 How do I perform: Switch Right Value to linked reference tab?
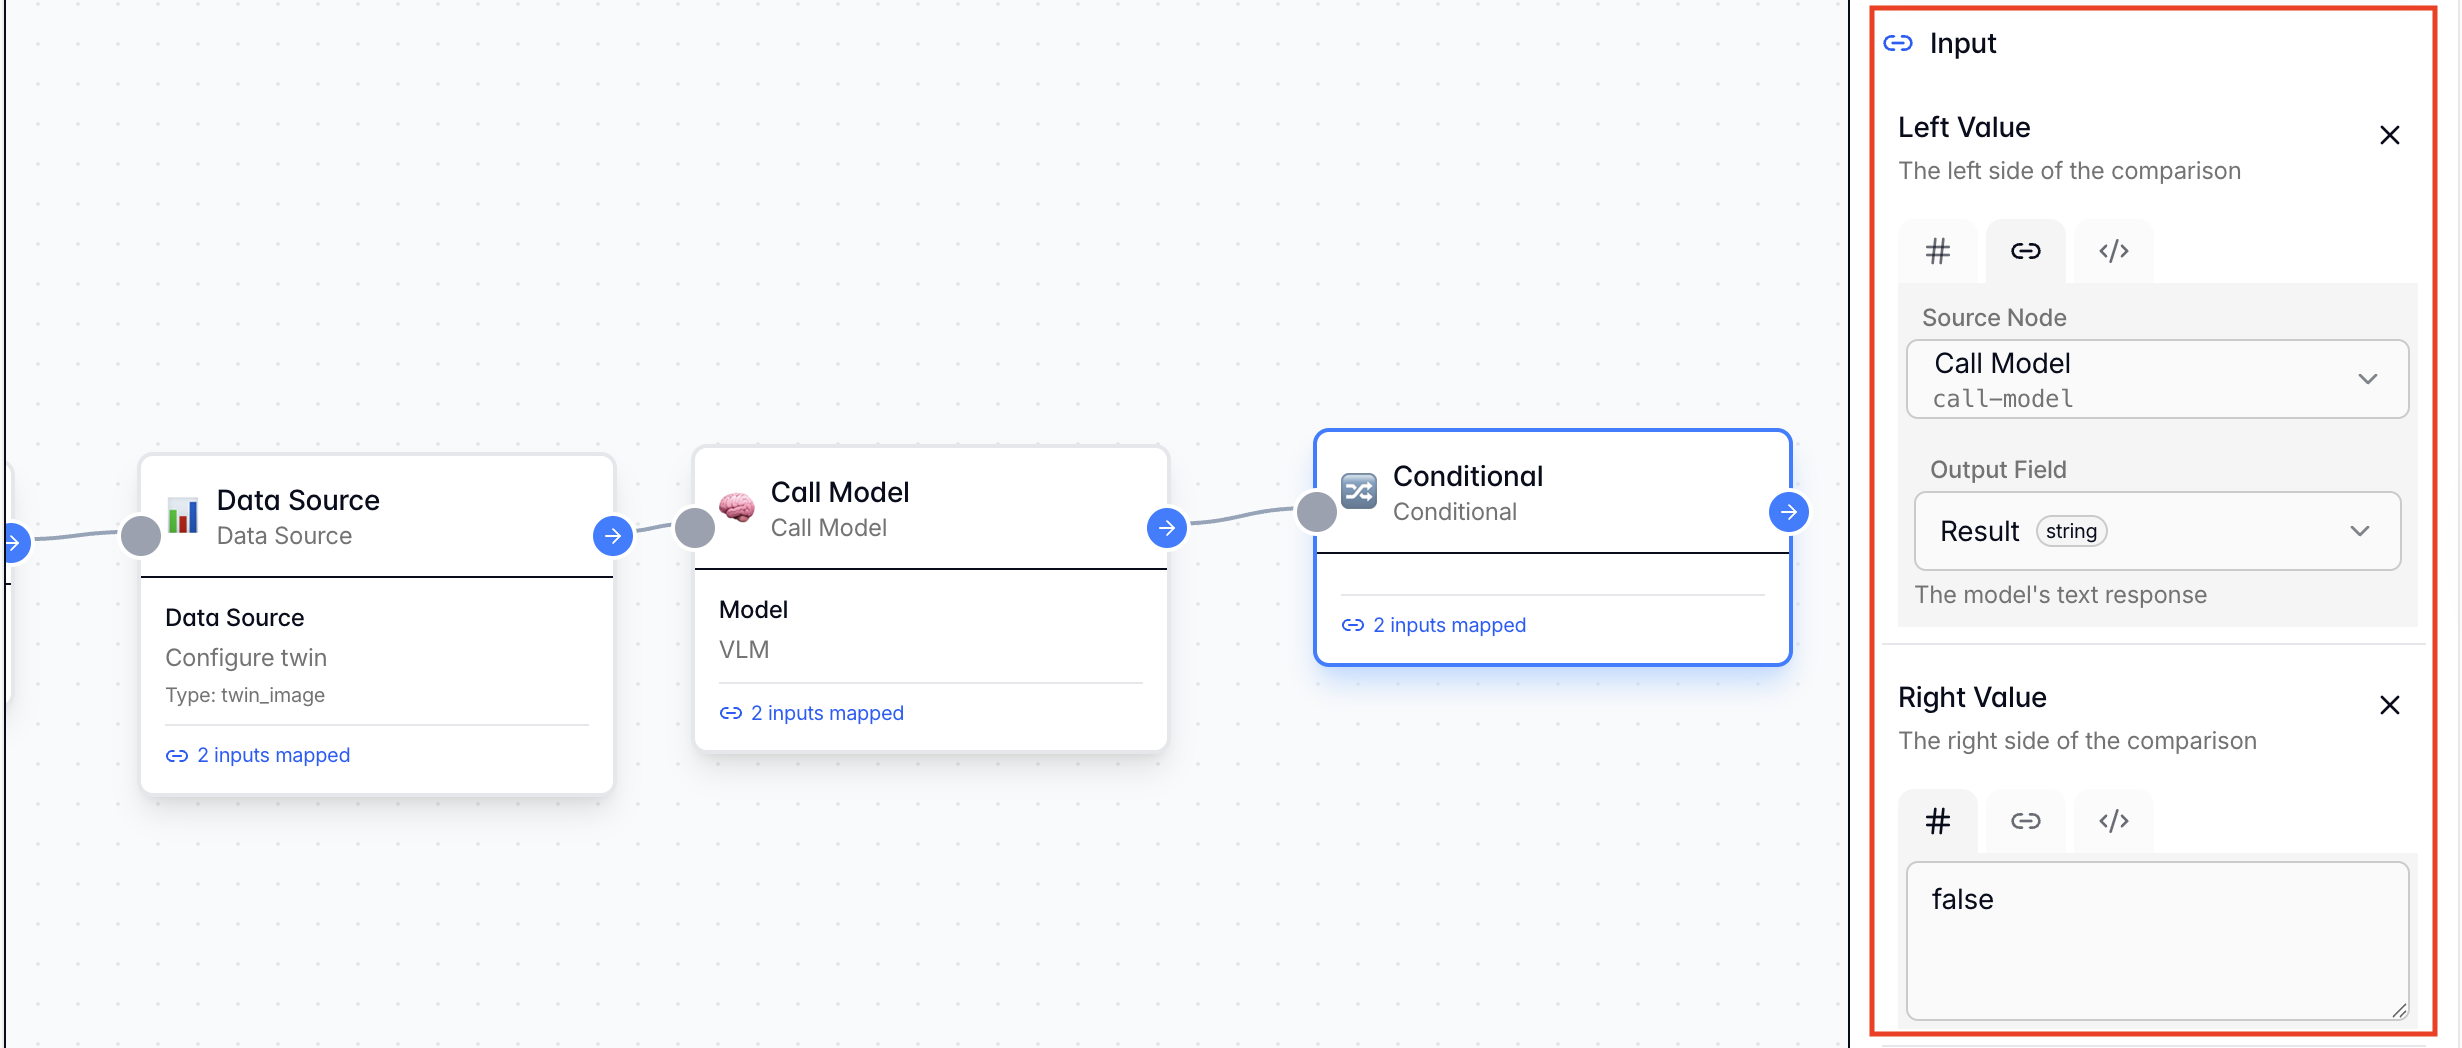(x=2025, y=821)
